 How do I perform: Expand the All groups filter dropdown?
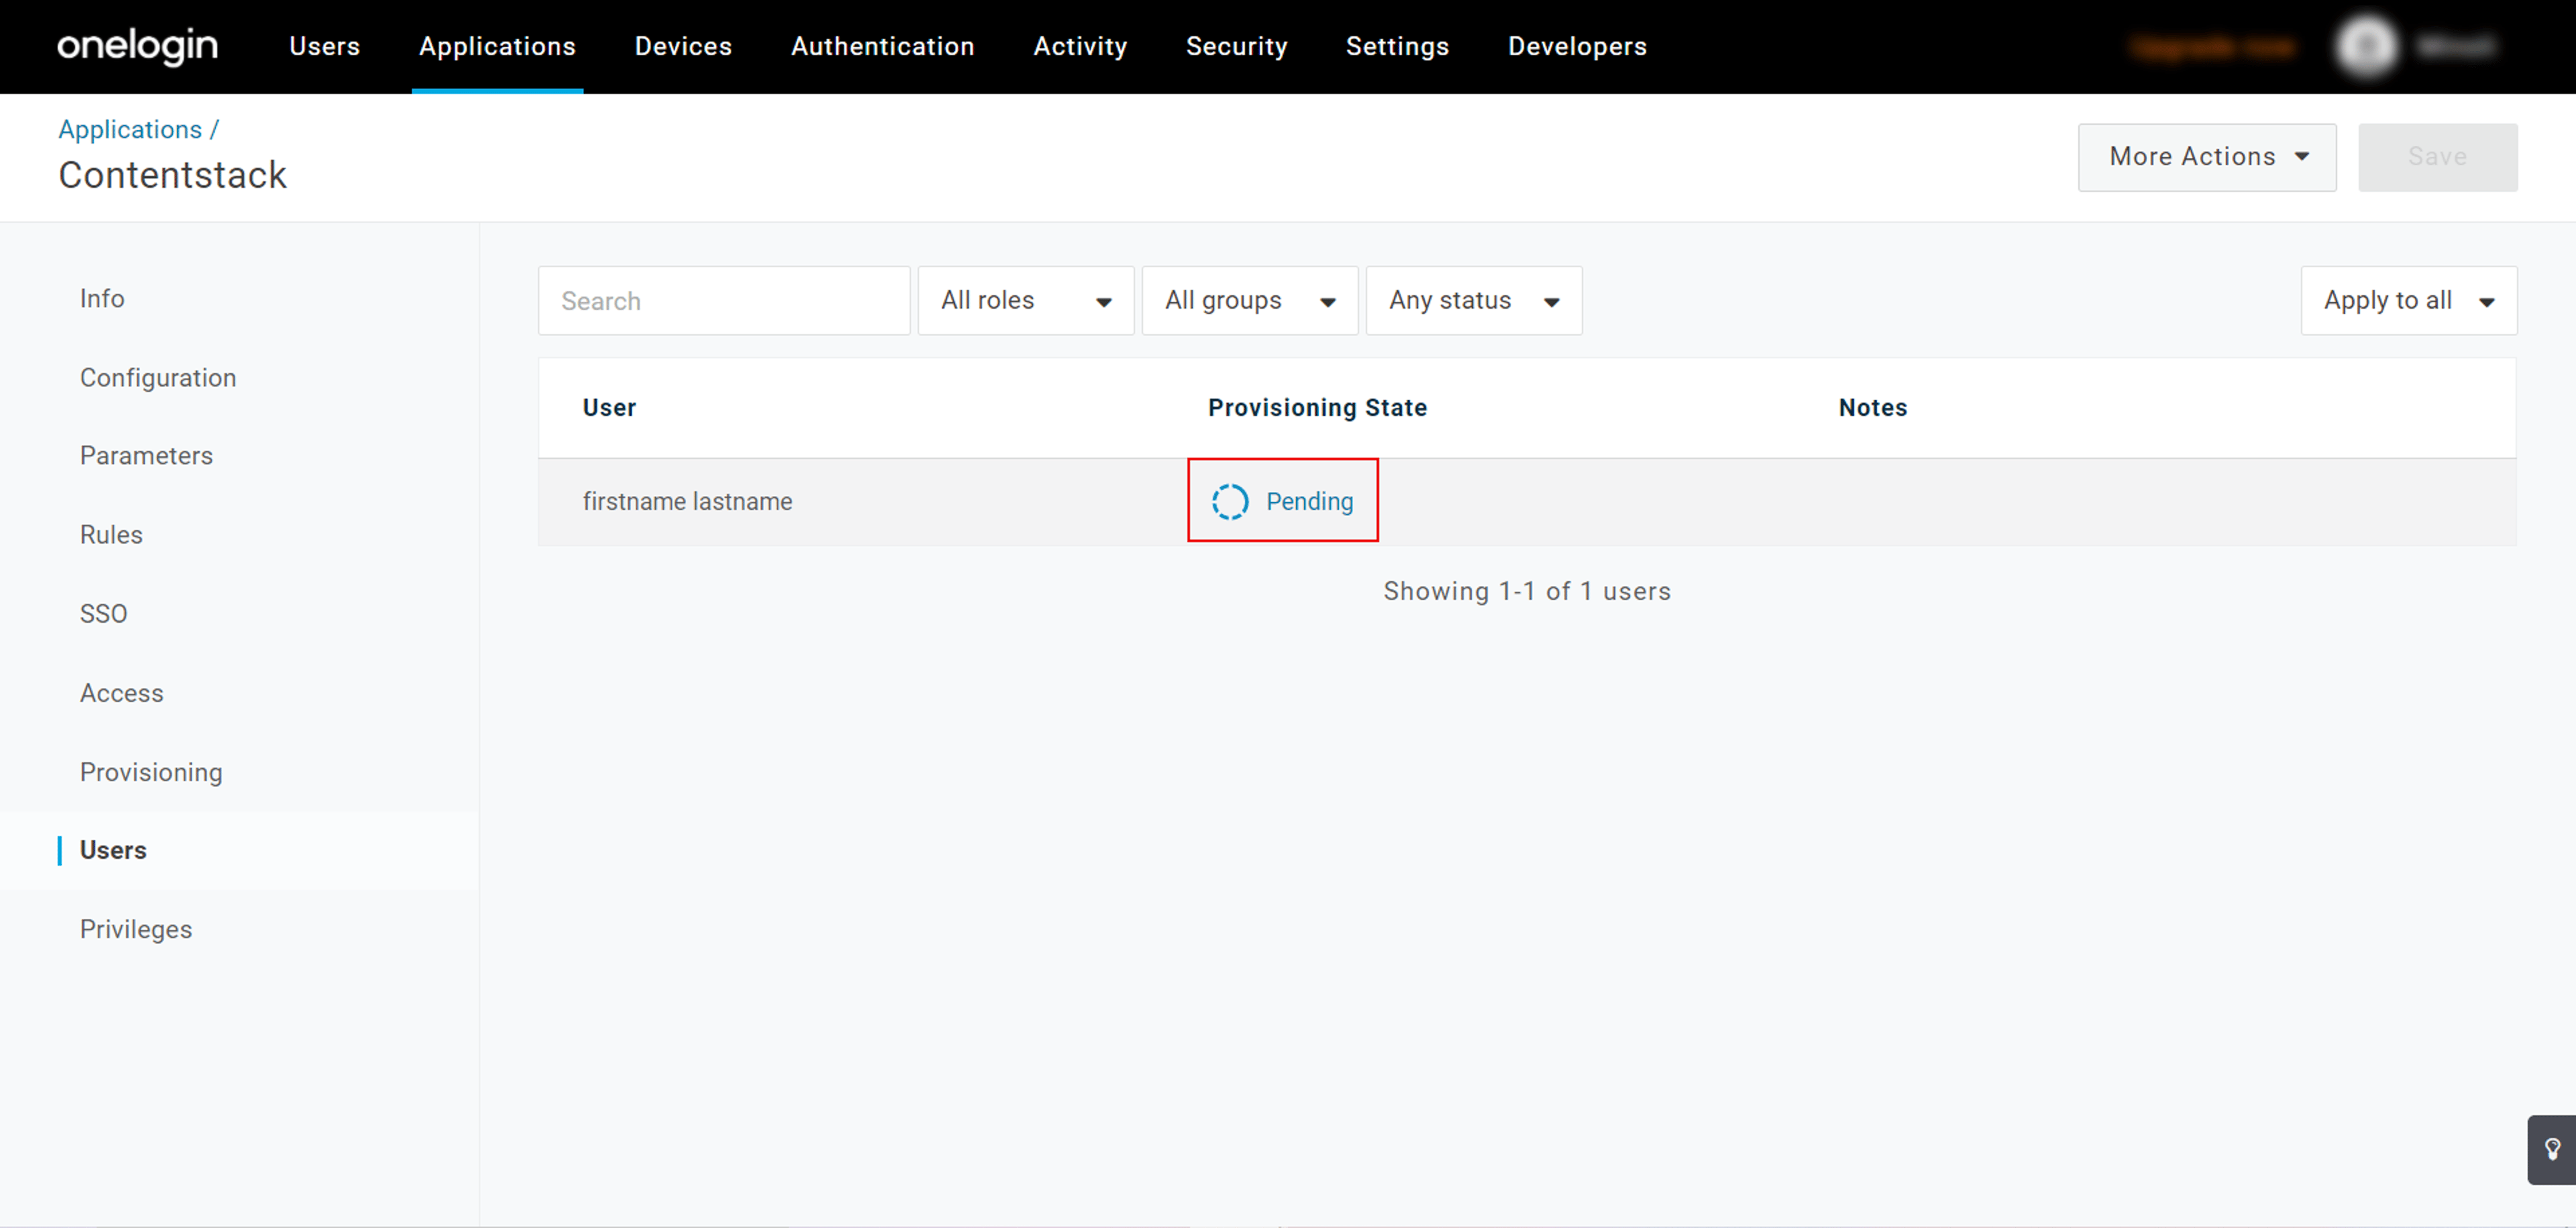tap(1249, 300)
